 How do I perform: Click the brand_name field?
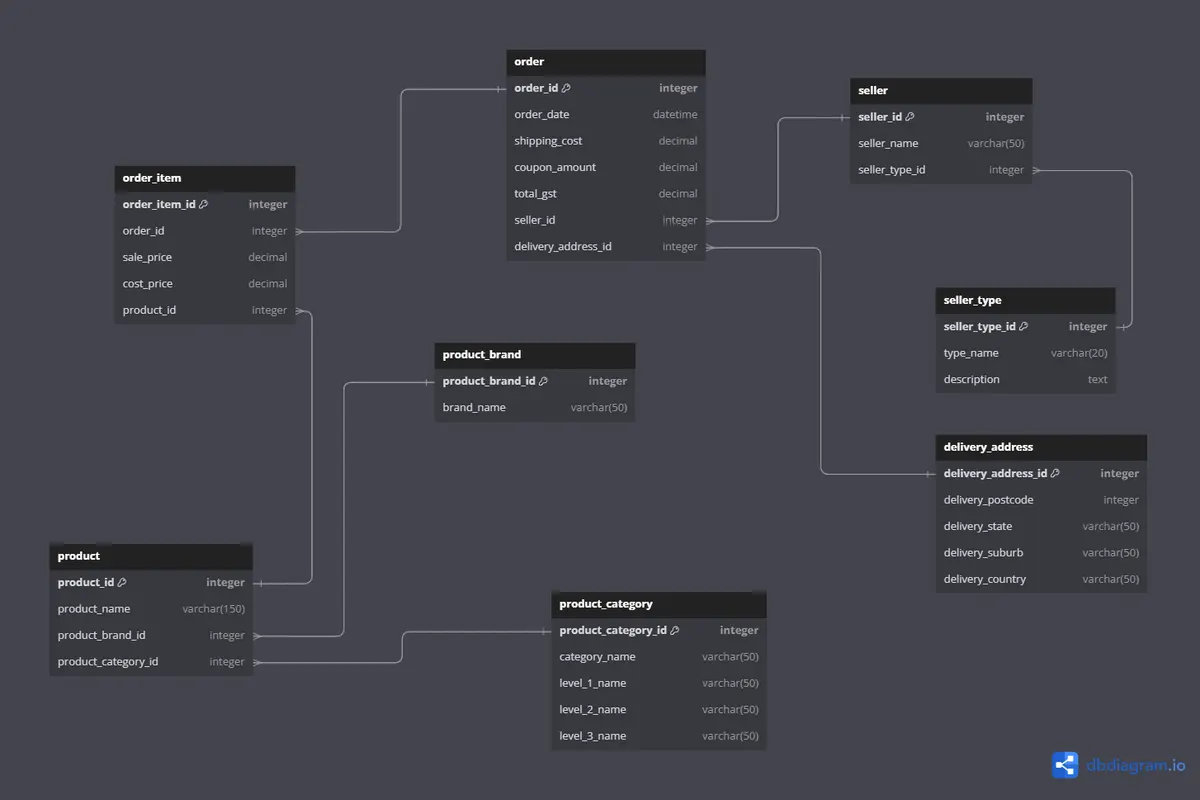tap(535, 408)
